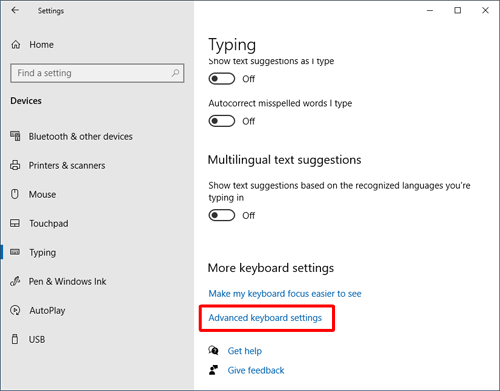Click the Touchpad icon in sidebar
This screenshot has height=391, width=500.
[15, 223]
